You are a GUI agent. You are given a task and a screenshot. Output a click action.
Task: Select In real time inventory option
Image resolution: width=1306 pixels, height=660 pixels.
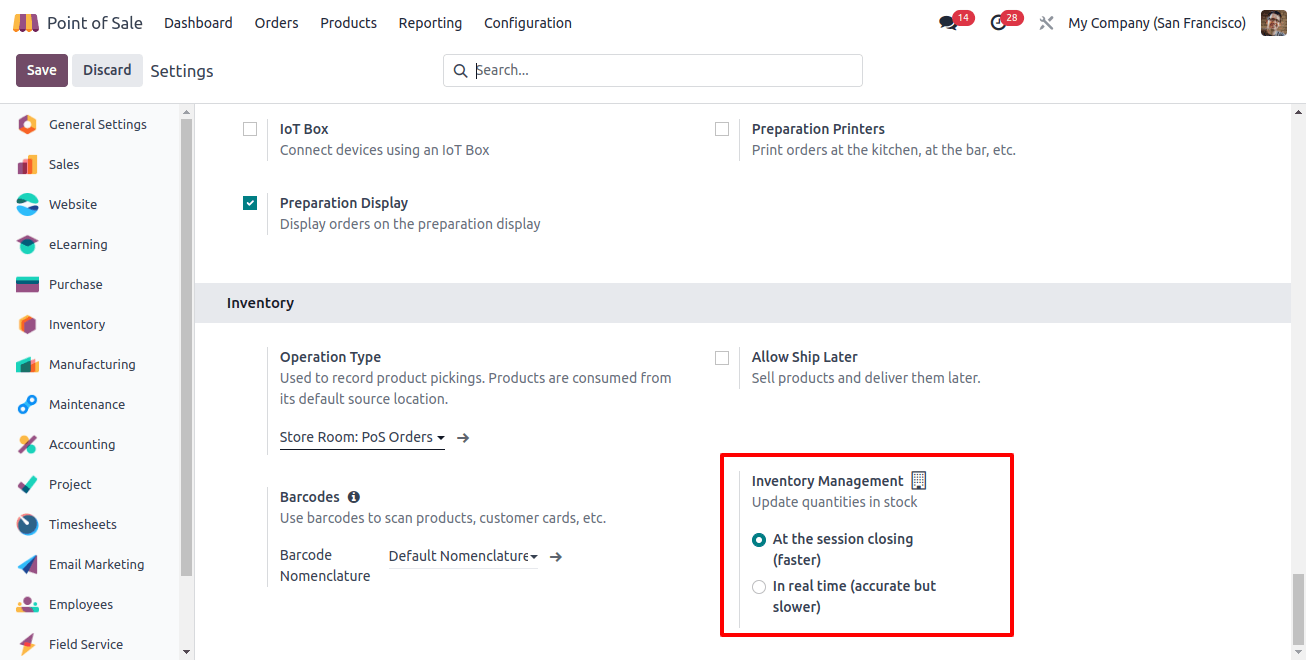(759, 587)
